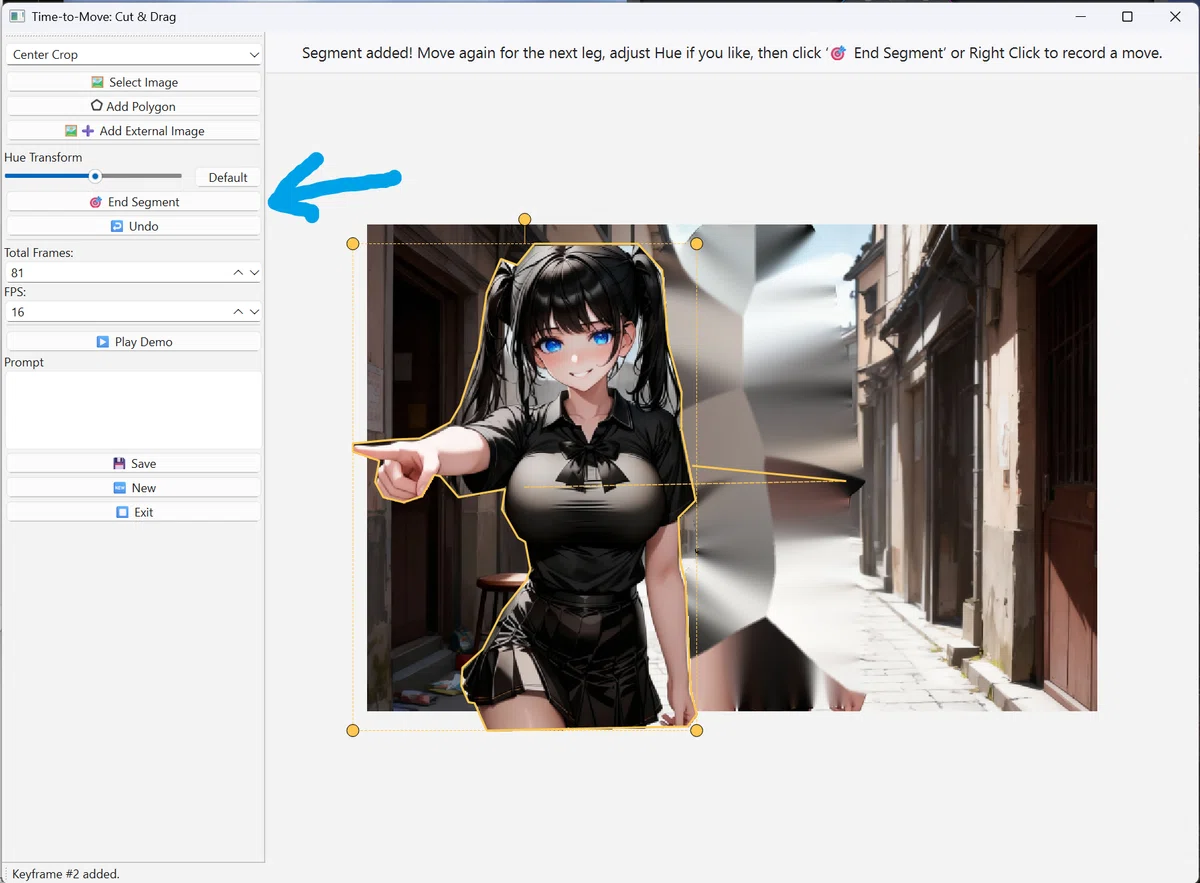Click the Exit square icon
The image size is (1200, 883).
(x=122, y=512)
